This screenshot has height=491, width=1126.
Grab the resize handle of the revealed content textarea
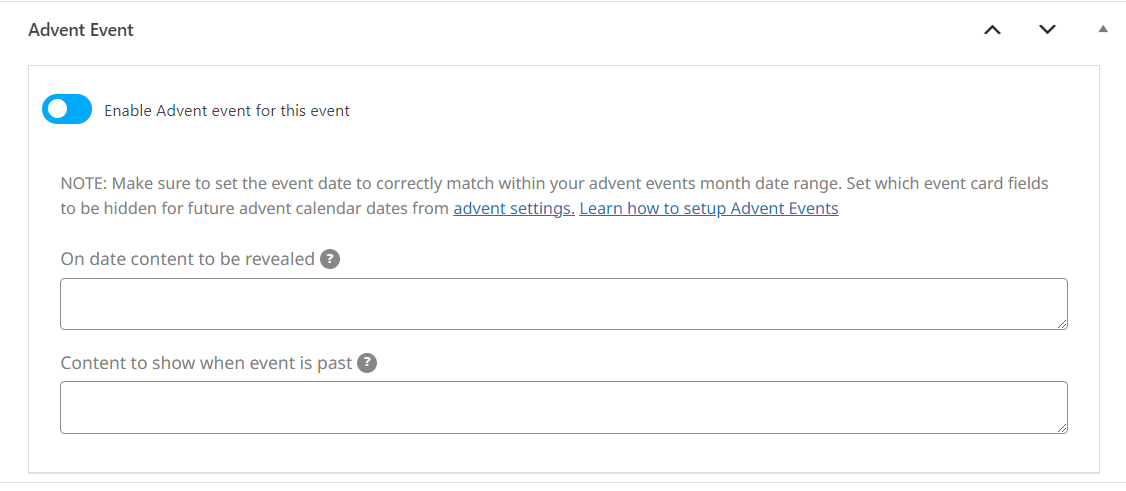(1062, 324)
